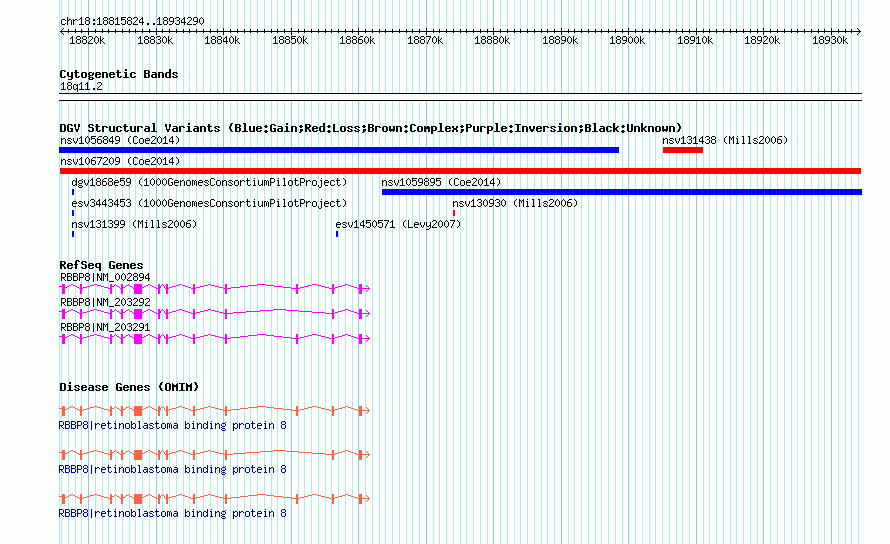Select the nsv1056849 (Coe2014) label
Image resolution: width=890 pixels, height=544 pixels.
pyautogui.click(x=120, y=140)
